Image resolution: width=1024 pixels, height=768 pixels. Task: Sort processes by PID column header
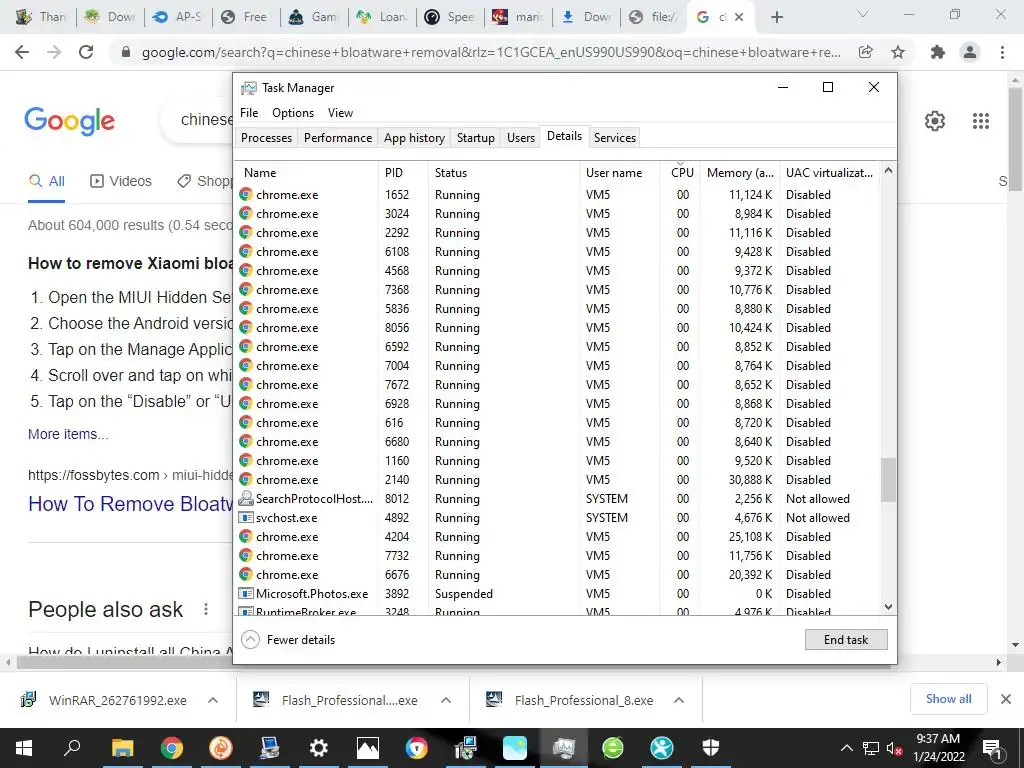(403, 173)
